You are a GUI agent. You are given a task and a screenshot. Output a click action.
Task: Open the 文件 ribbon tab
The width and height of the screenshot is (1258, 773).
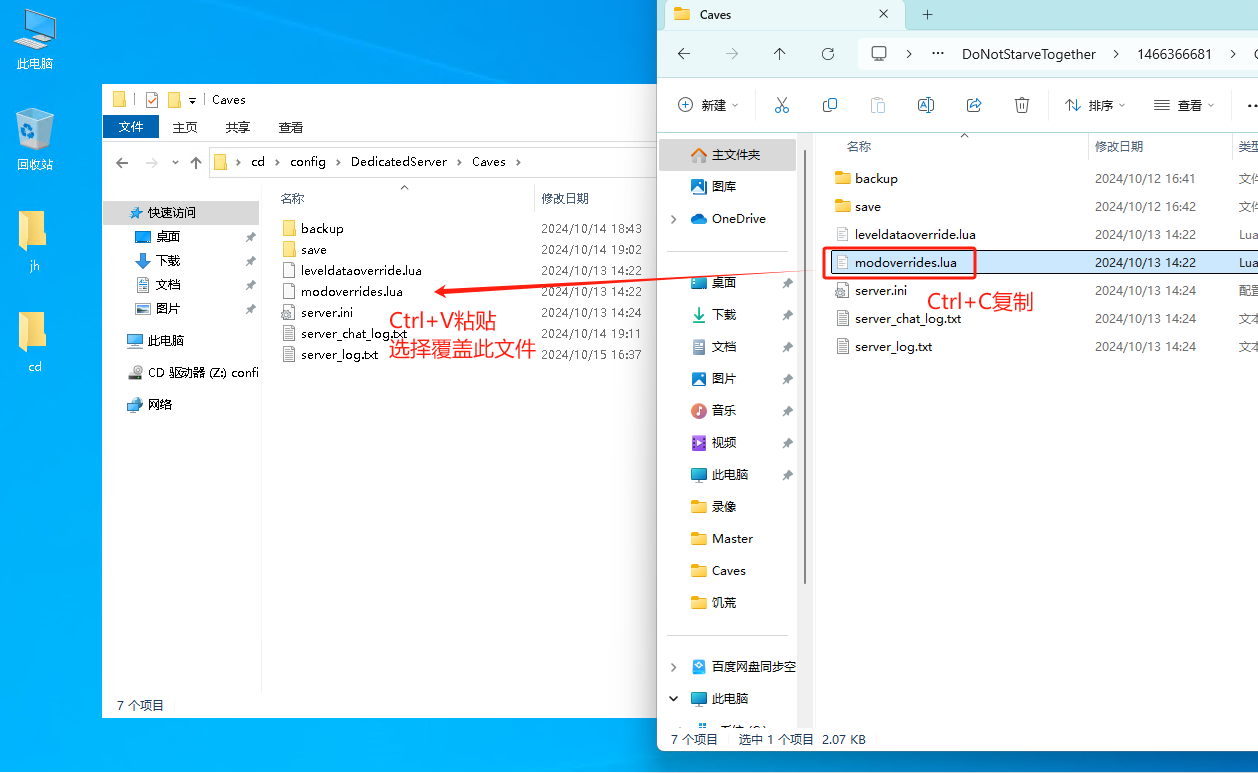131,127
